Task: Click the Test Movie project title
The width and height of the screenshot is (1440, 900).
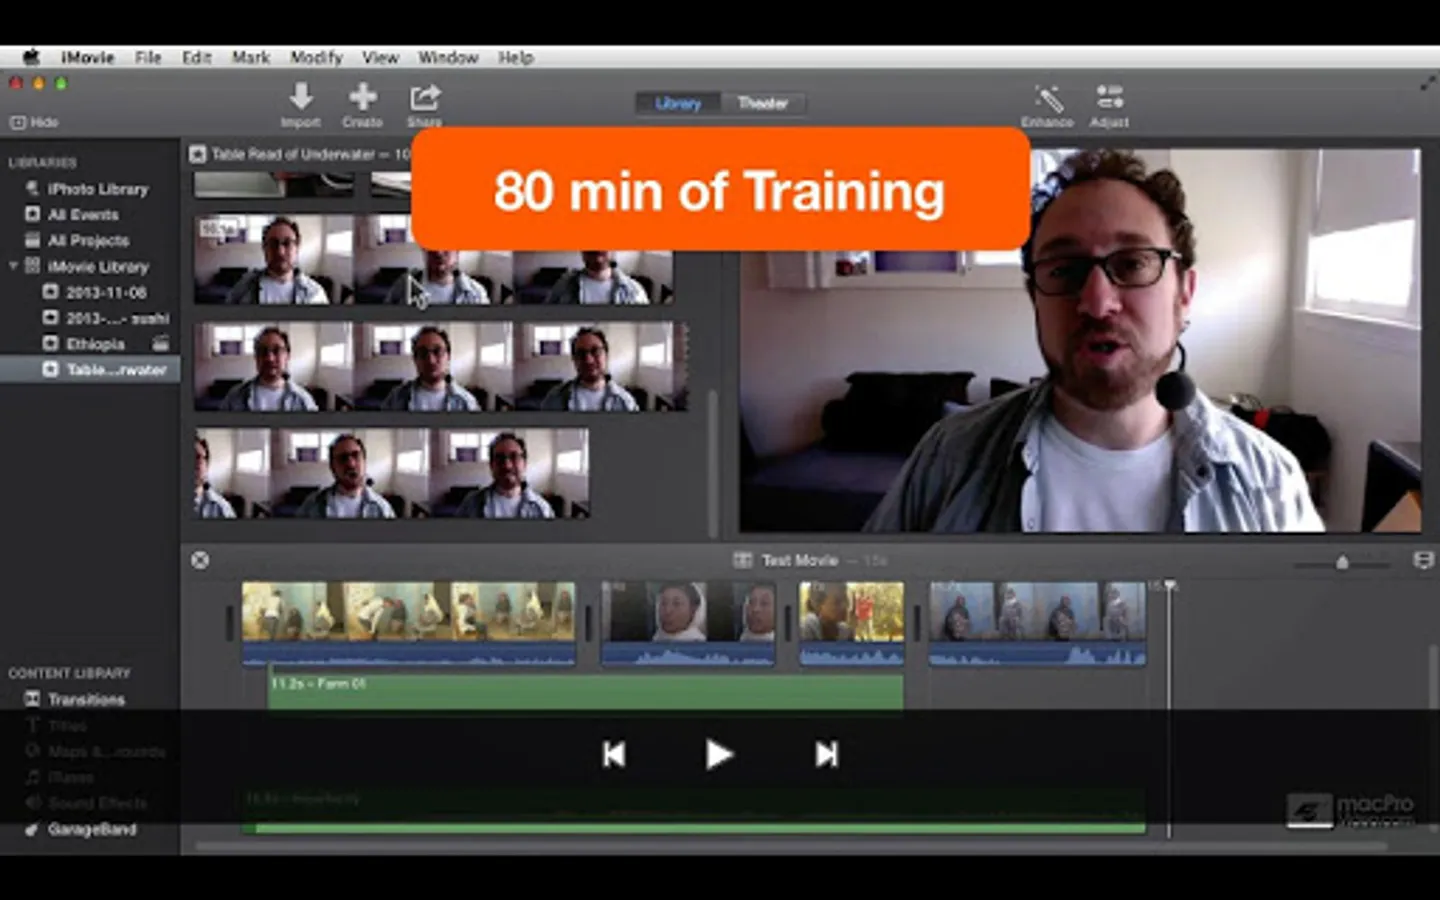Action: pos(799,560)
